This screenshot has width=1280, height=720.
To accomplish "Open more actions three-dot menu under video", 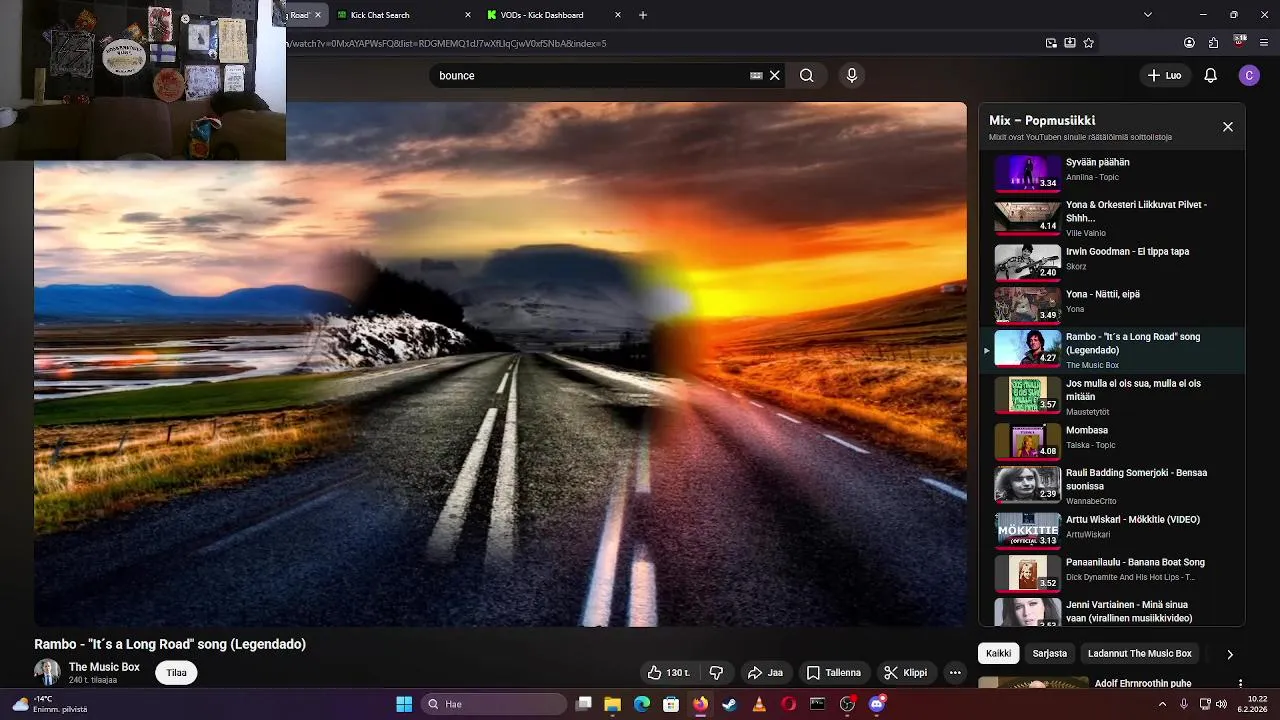I will 955,673.
